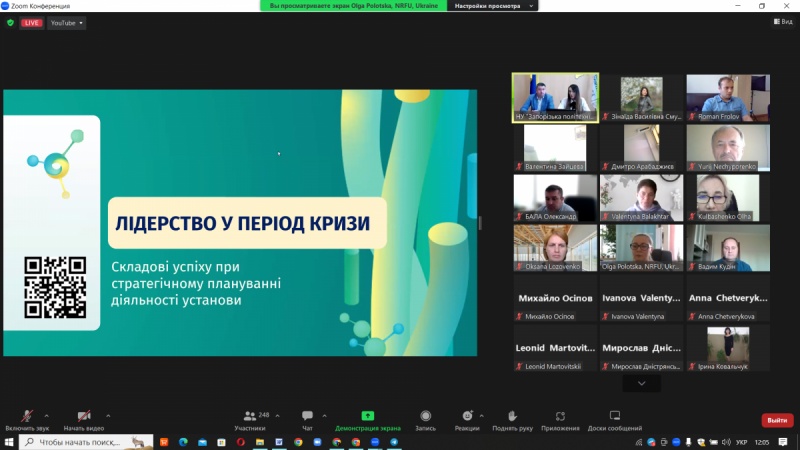Expand video options arrow beside Начать видео

point(108,415)
